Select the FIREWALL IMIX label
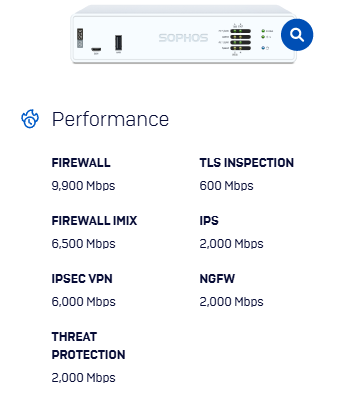This screenshot has height=415, width=363. tap(94, 221)
